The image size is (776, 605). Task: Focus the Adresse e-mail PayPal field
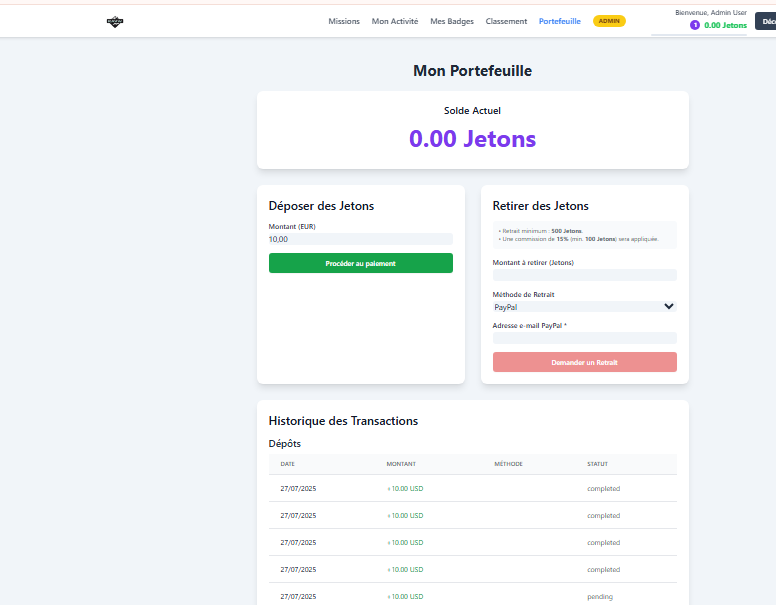tap(584, 338)
